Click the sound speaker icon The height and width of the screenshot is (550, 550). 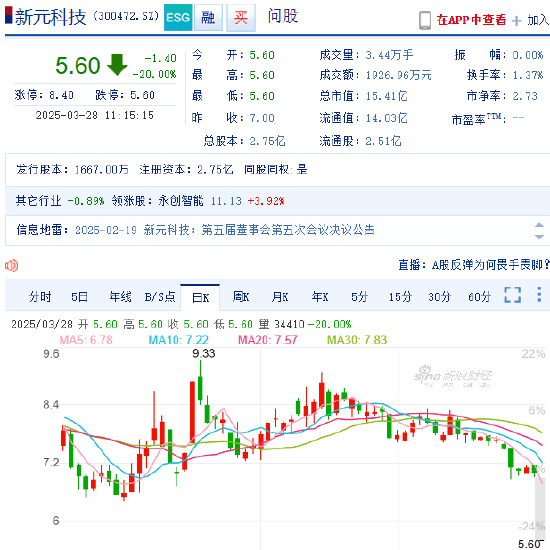[x=11, y=266]
